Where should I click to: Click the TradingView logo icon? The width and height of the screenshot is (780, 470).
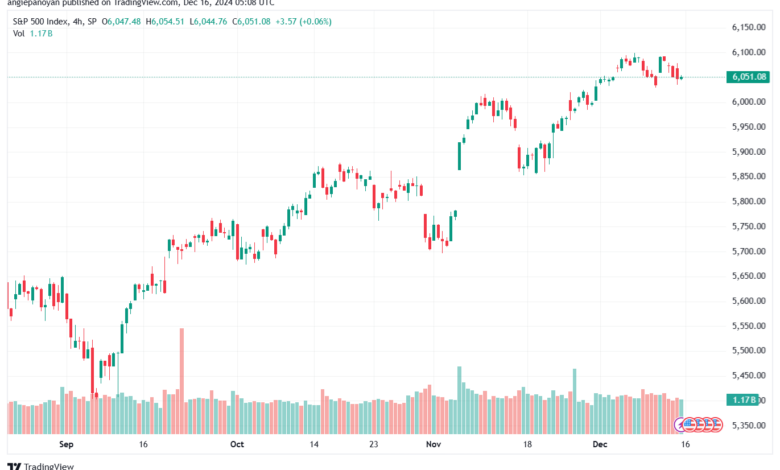coord(14,467)
